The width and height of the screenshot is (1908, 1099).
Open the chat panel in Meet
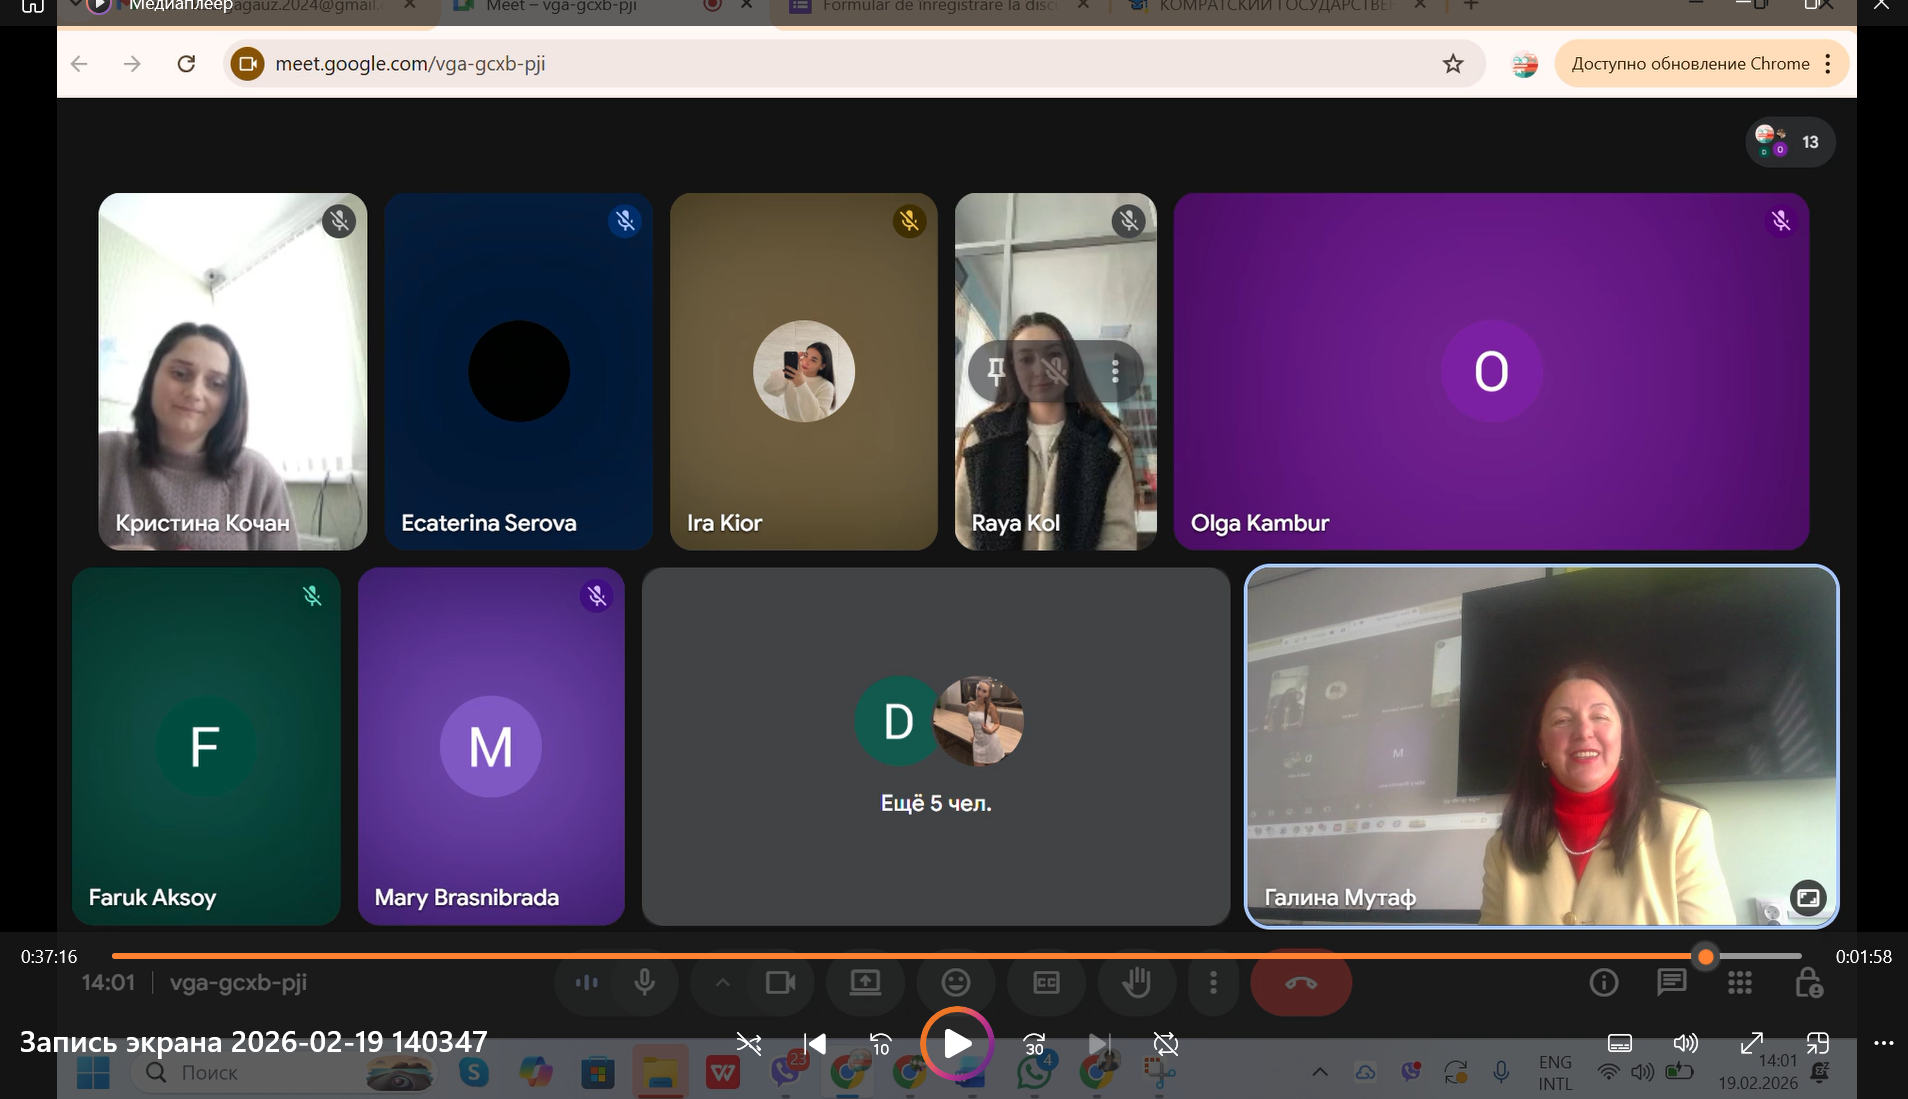tap(1671, 983)
